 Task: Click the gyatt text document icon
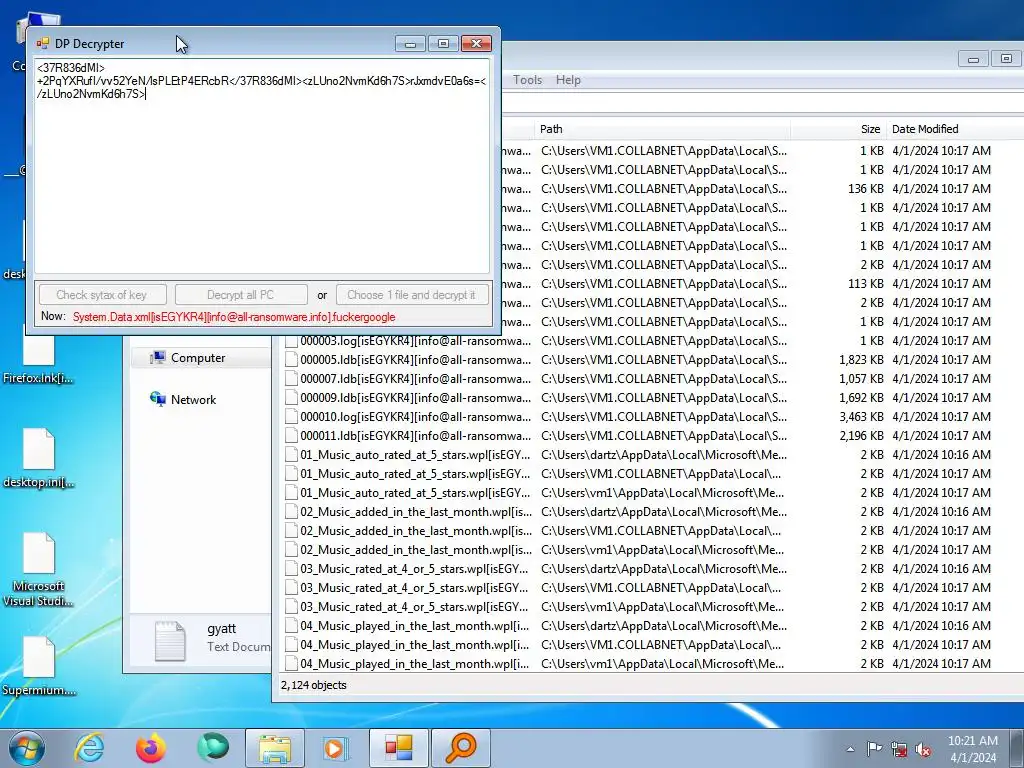[170, 641]
